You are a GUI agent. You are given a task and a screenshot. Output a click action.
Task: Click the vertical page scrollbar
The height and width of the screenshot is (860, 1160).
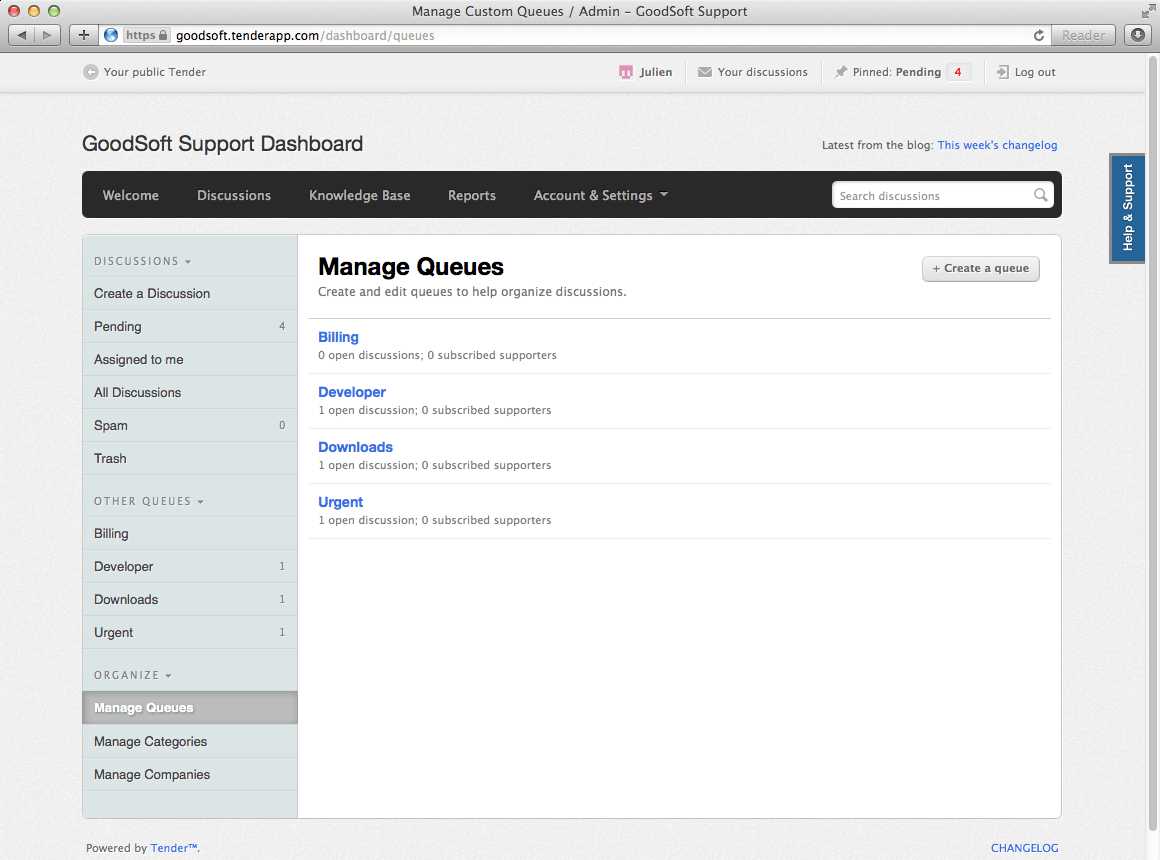1153,444
